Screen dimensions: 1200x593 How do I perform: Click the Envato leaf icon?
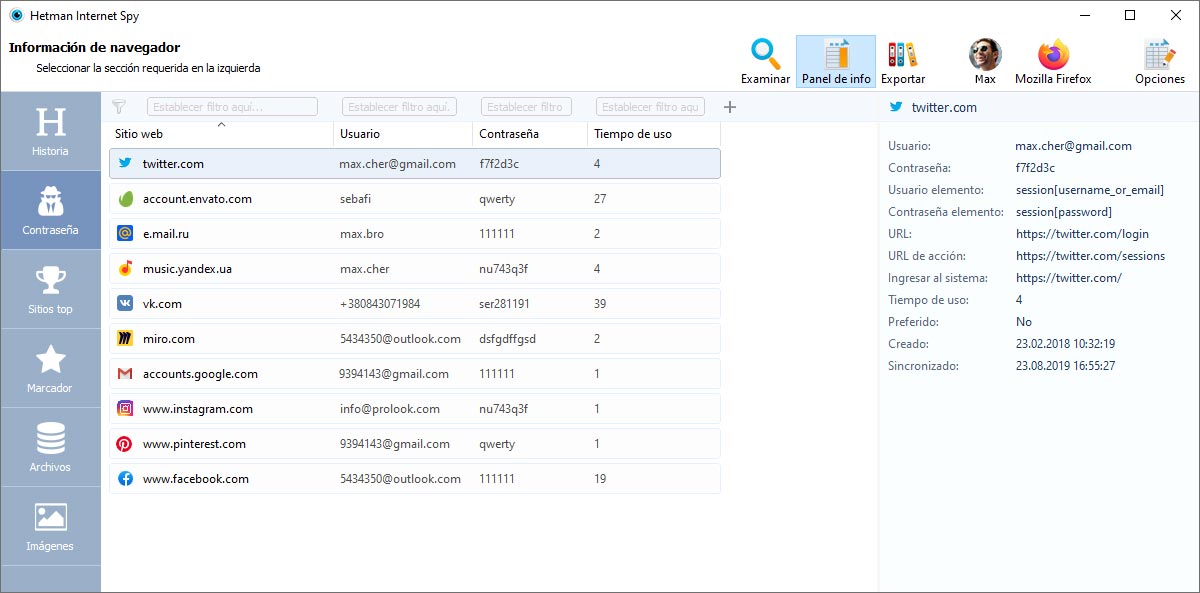125,199
